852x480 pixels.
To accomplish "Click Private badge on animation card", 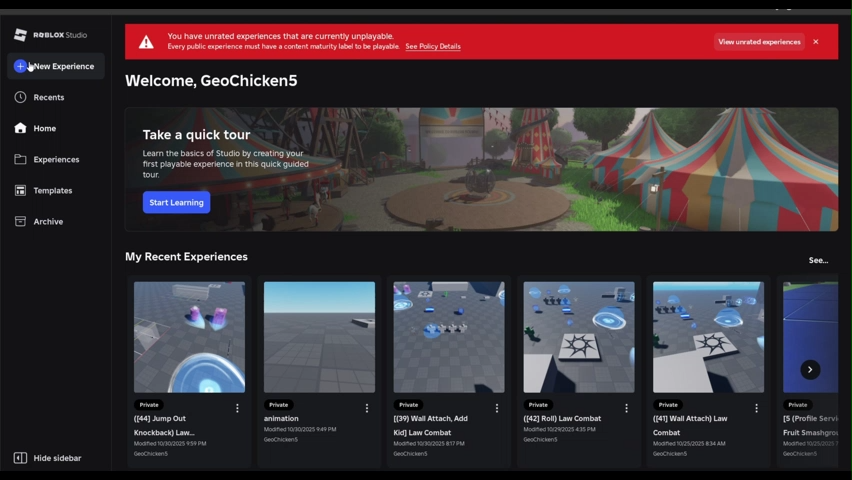I will [279, 405].
